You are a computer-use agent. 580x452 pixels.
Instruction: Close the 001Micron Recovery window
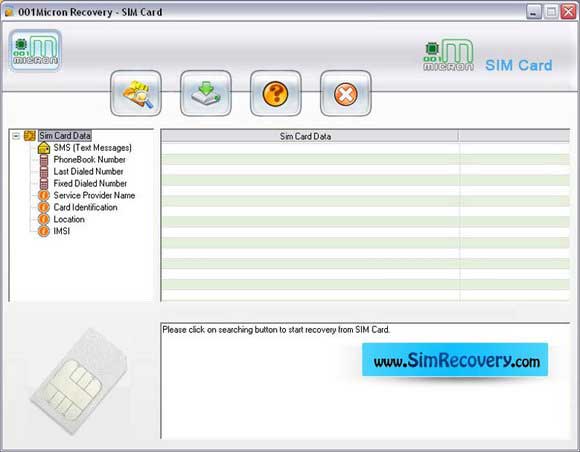[569, 12]
